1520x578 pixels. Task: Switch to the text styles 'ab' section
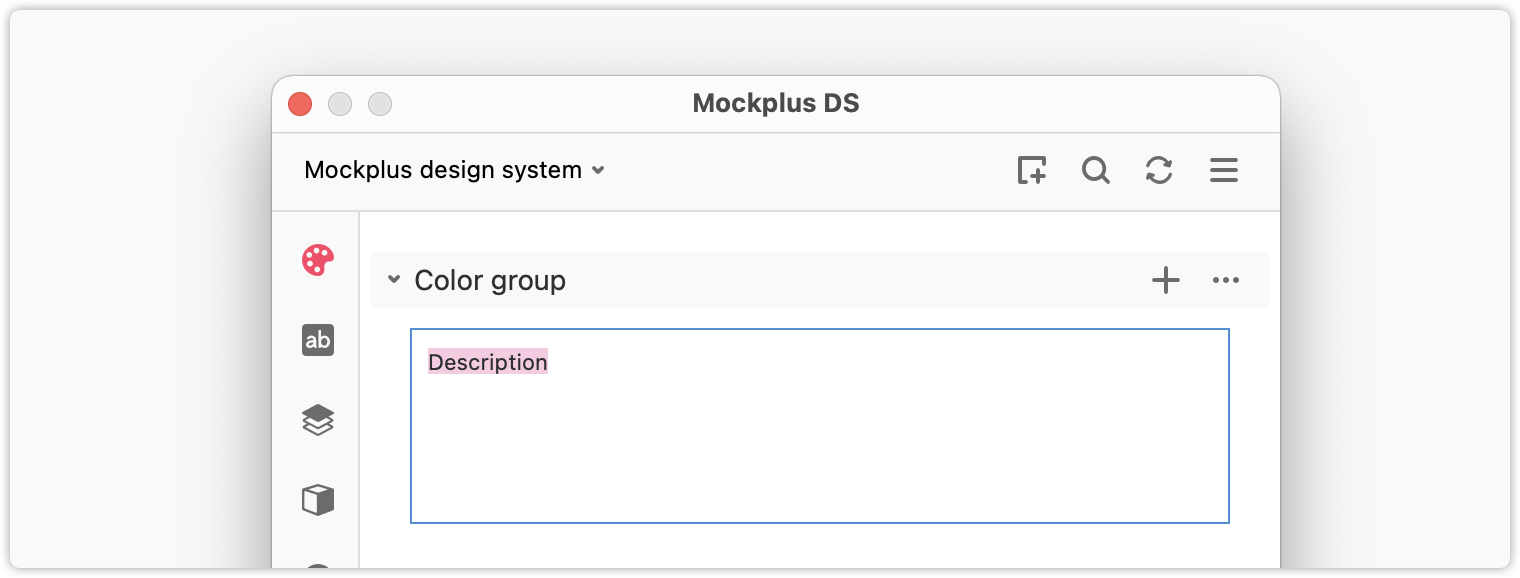pyautogui.click(x=318, y=340)
